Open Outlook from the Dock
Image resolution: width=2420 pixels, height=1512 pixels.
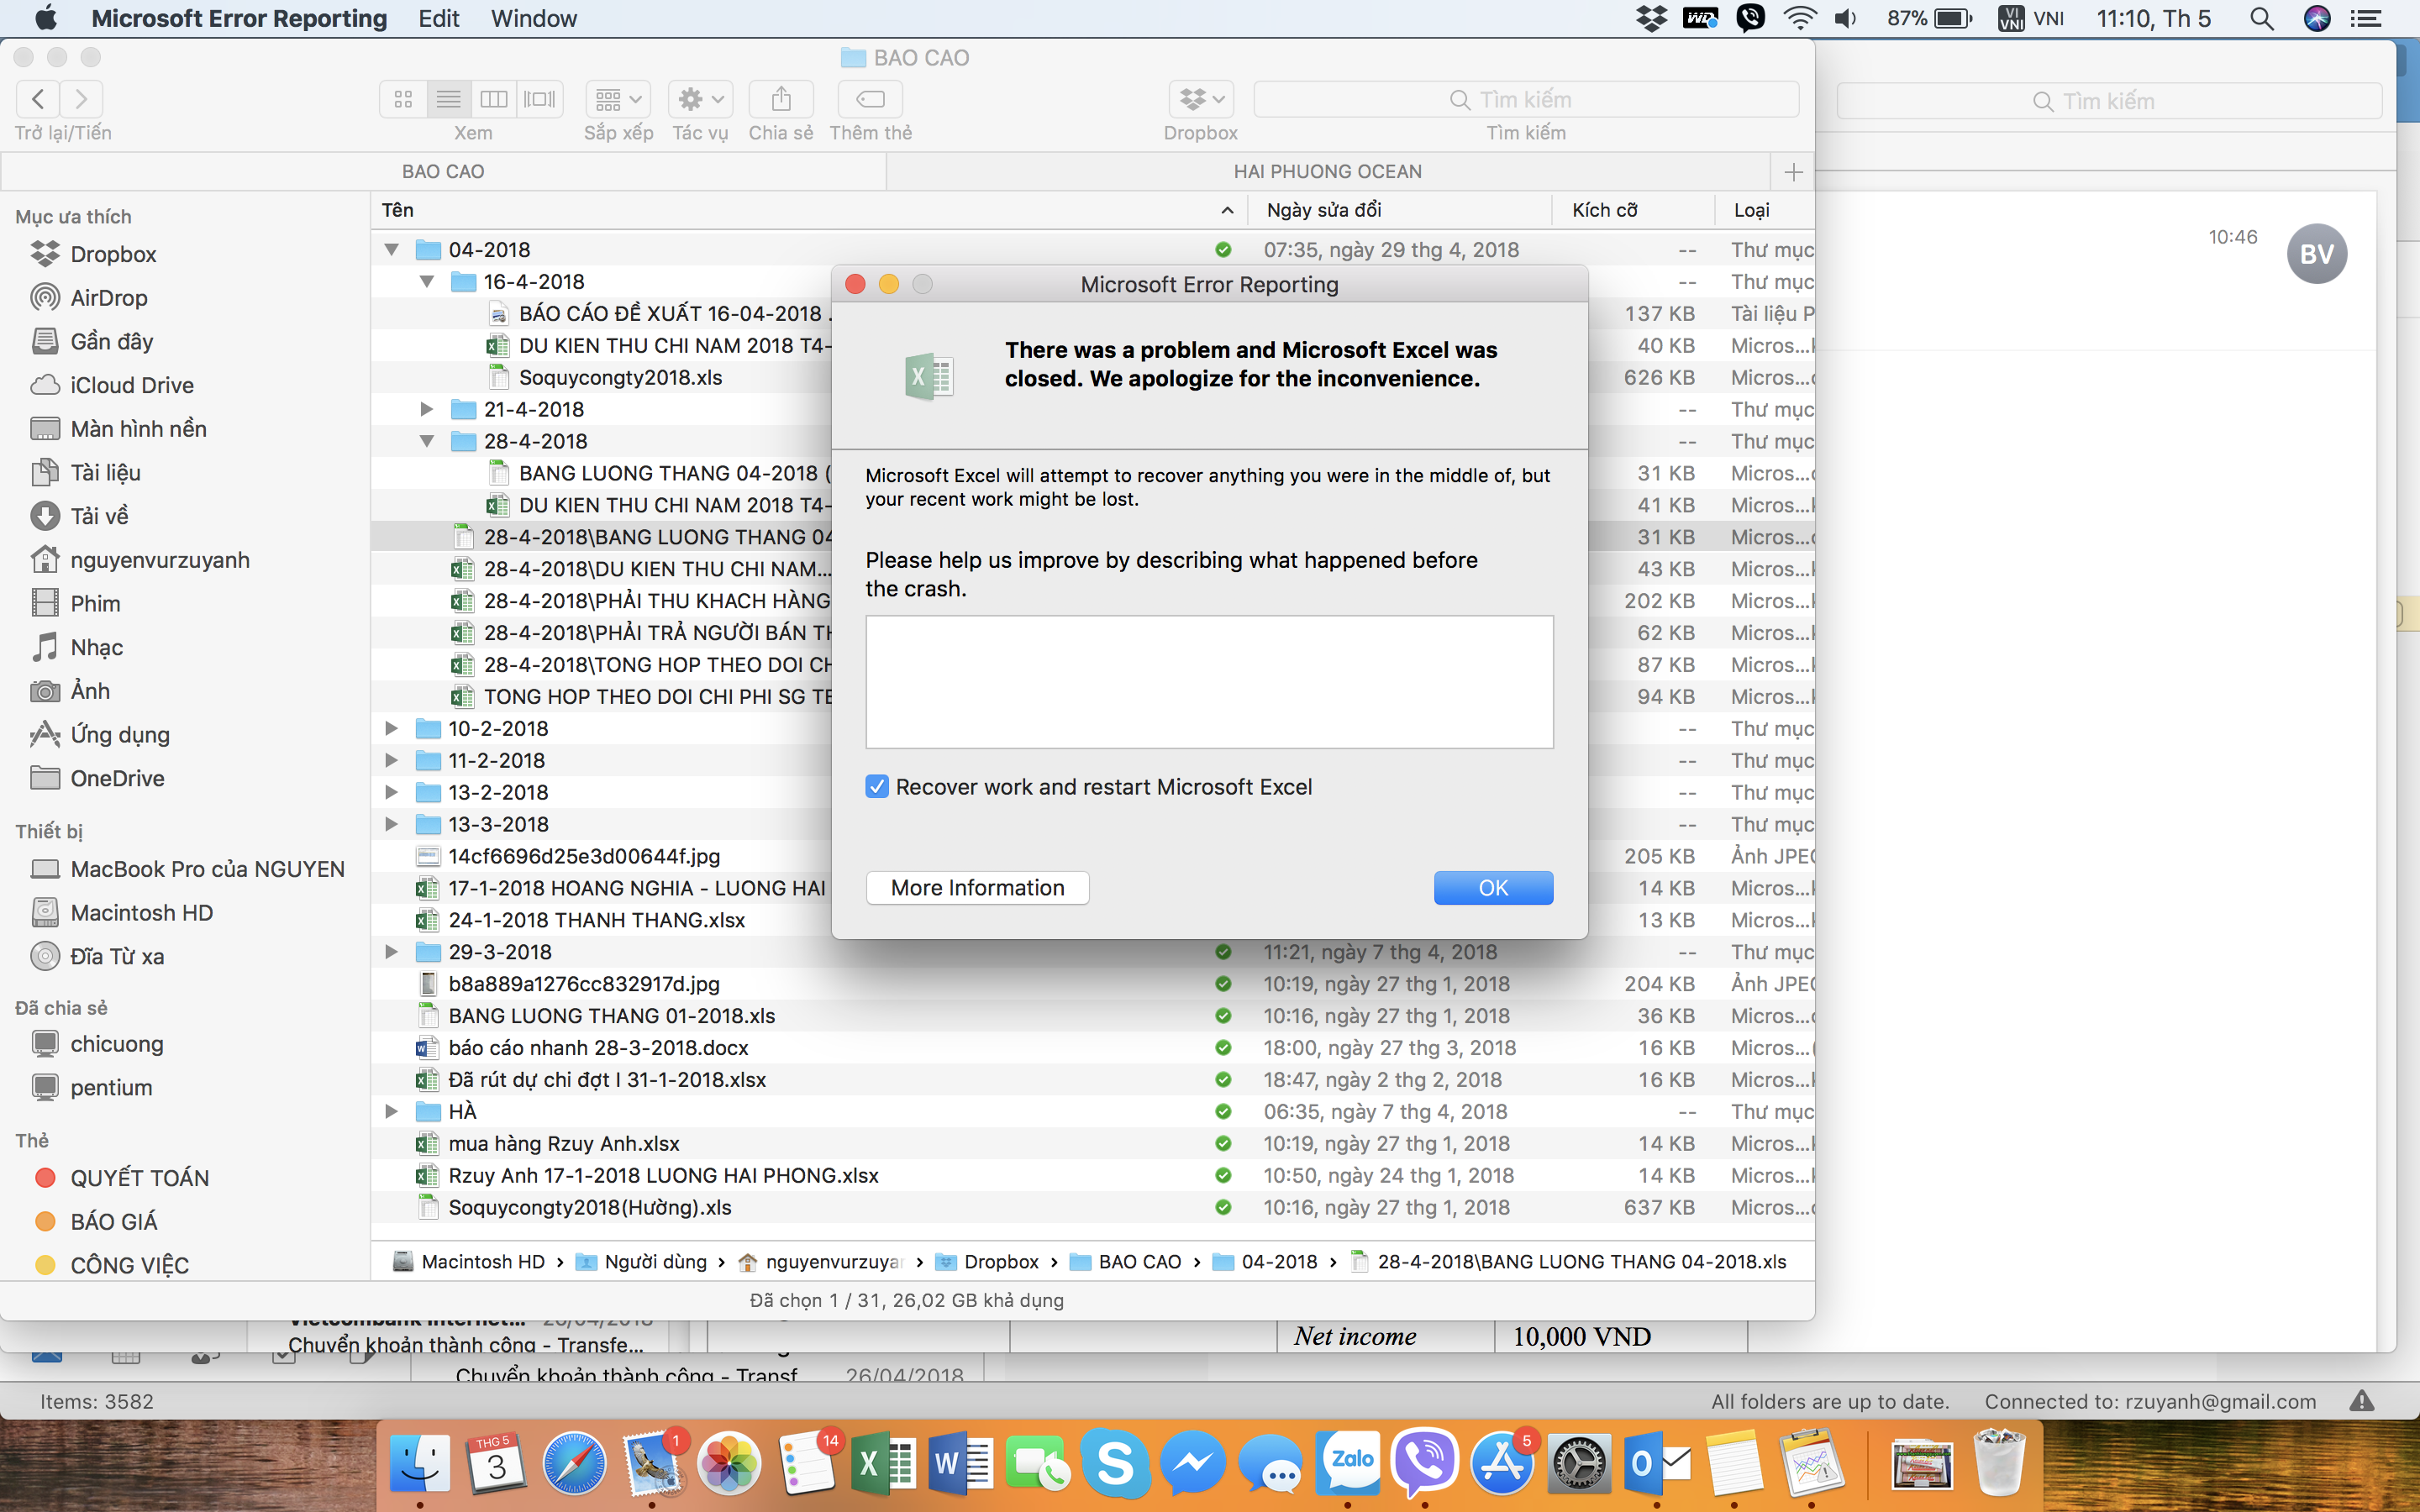click(x=1656, y=1463)
